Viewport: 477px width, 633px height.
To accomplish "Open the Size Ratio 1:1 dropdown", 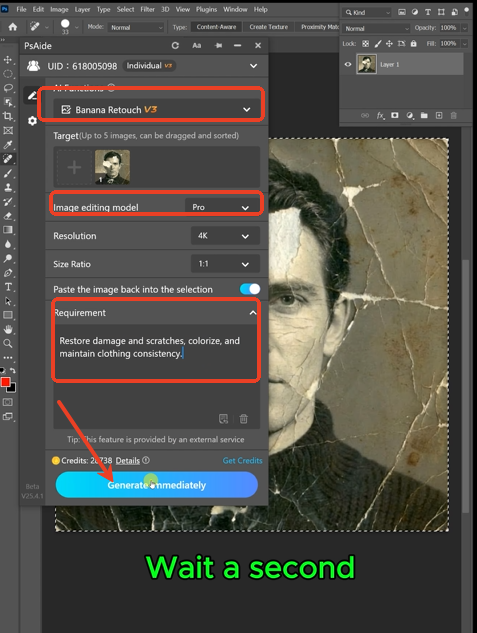I will point(225,264).
